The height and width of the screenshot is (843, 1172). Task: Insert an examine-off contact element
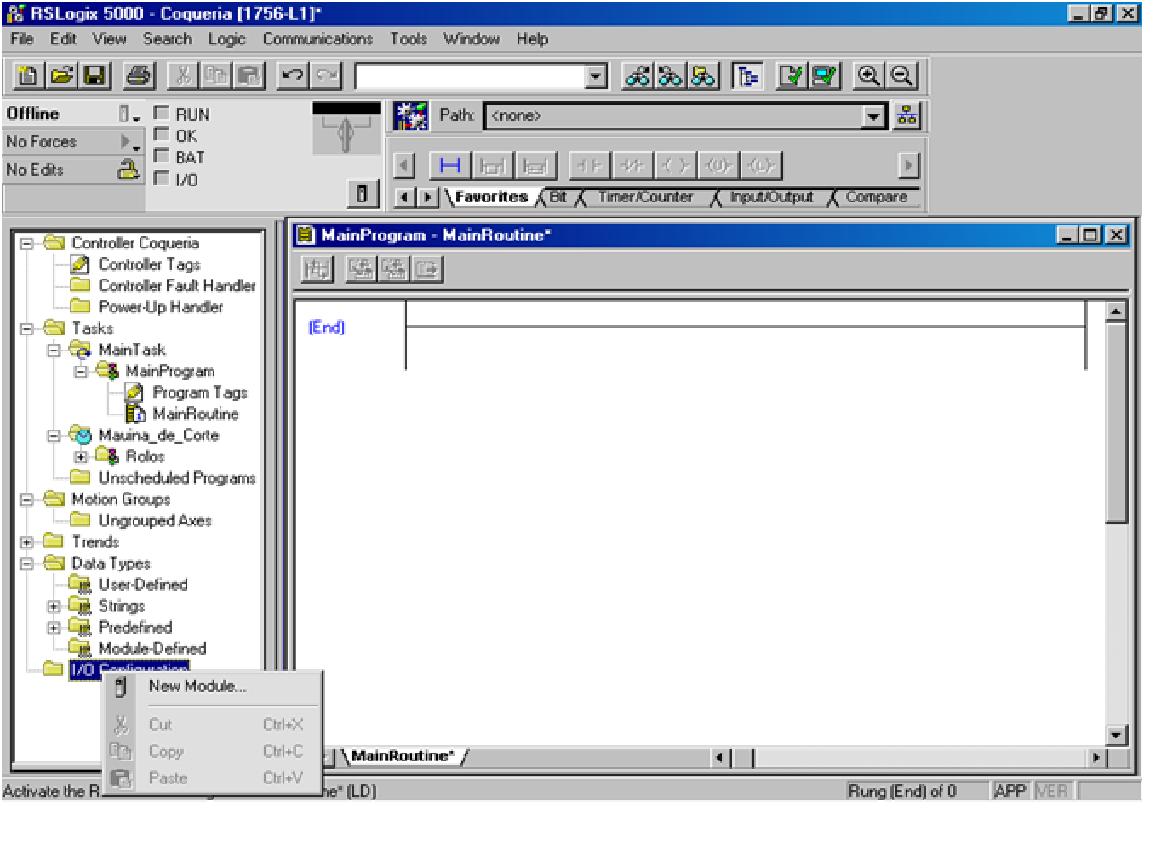(x=632, y=165)
